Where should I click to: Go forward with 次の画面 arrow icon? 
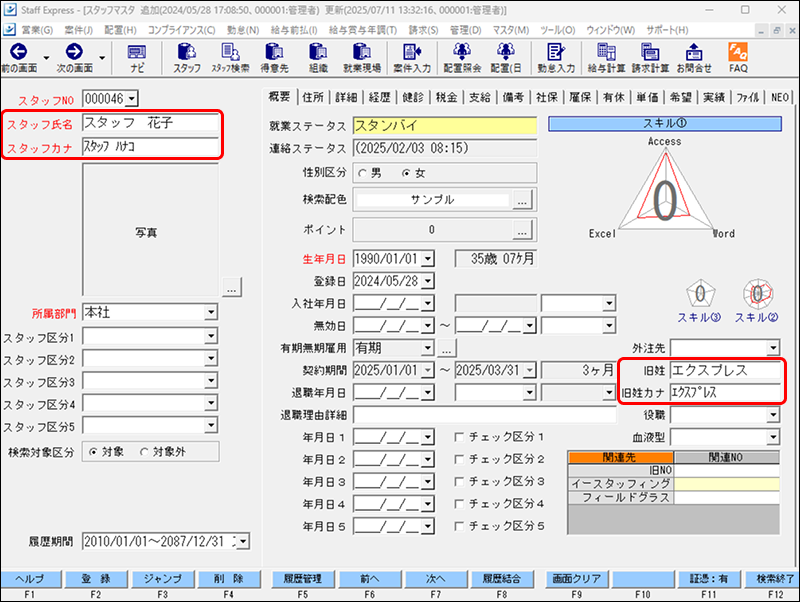coord(74,52)
